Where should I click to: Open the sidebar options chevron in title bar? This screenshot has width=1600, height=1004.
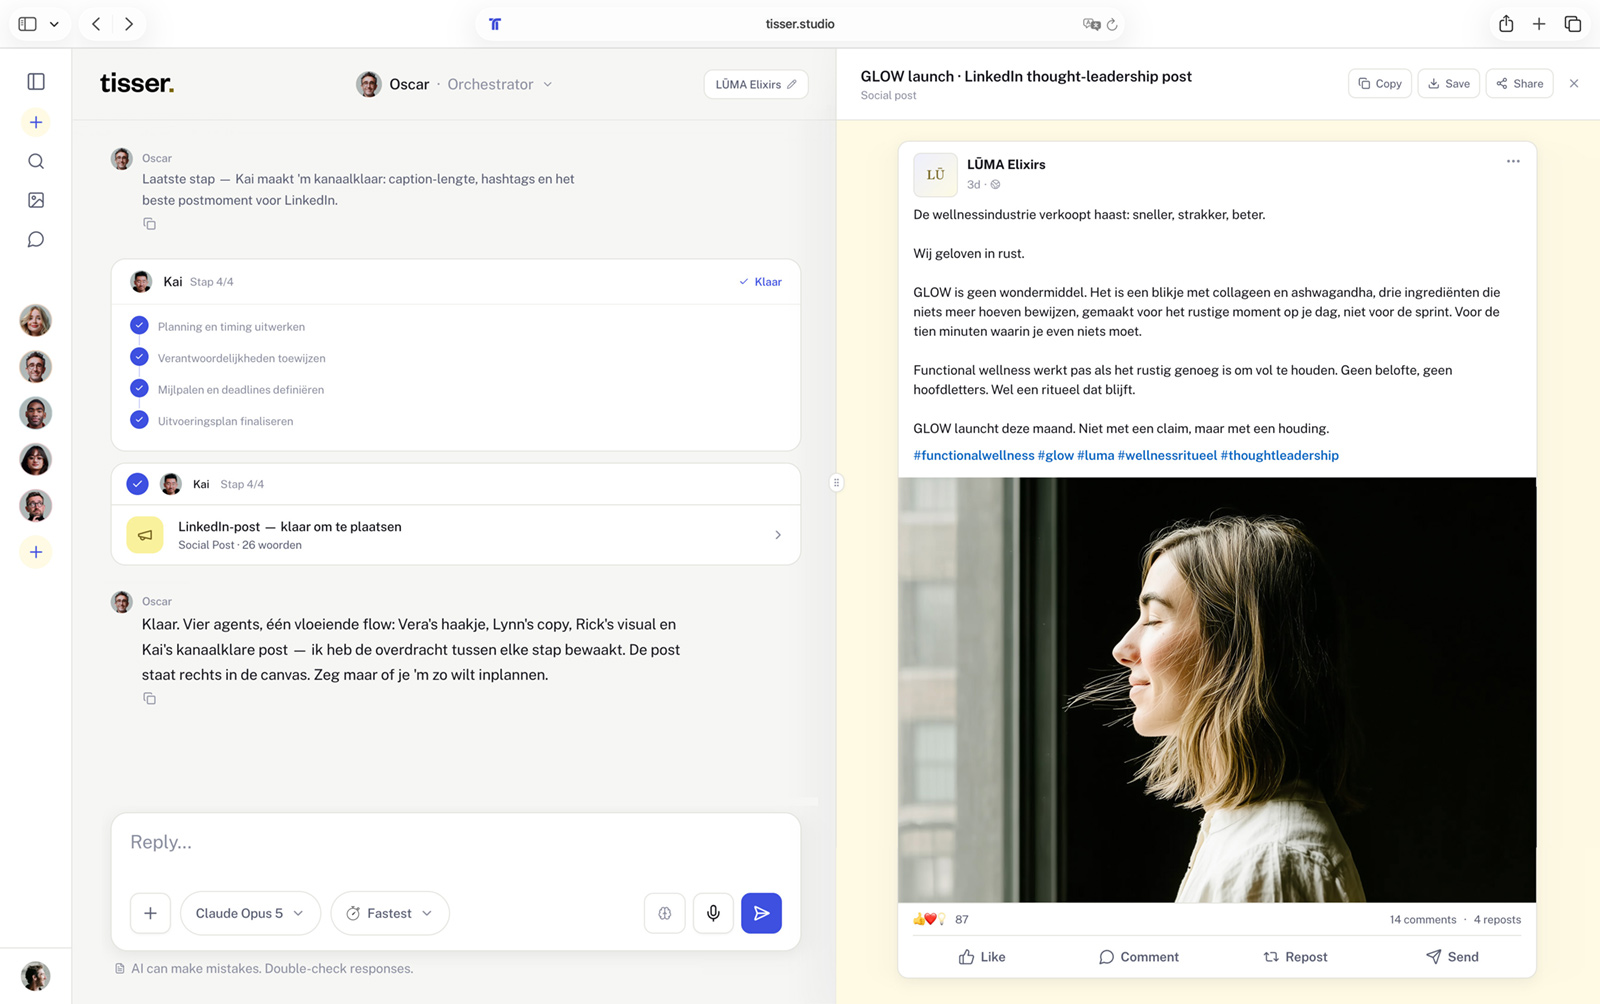pyautogui.click(x=54, y=24)
